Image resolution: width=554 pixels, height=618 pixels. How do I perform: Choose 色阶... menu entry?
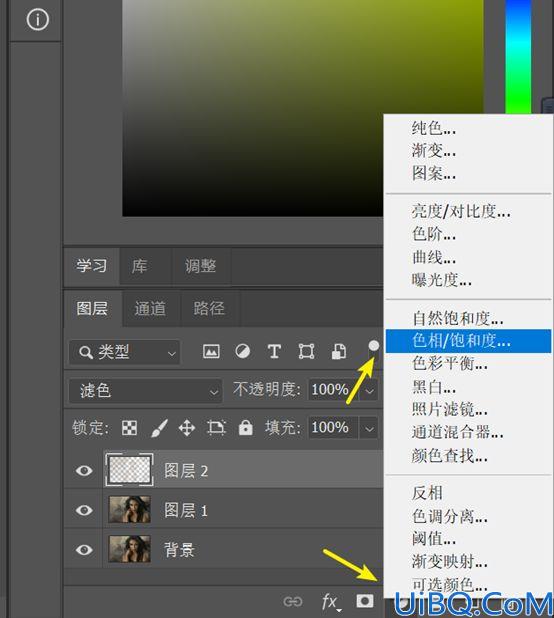[x=468, y=234]
